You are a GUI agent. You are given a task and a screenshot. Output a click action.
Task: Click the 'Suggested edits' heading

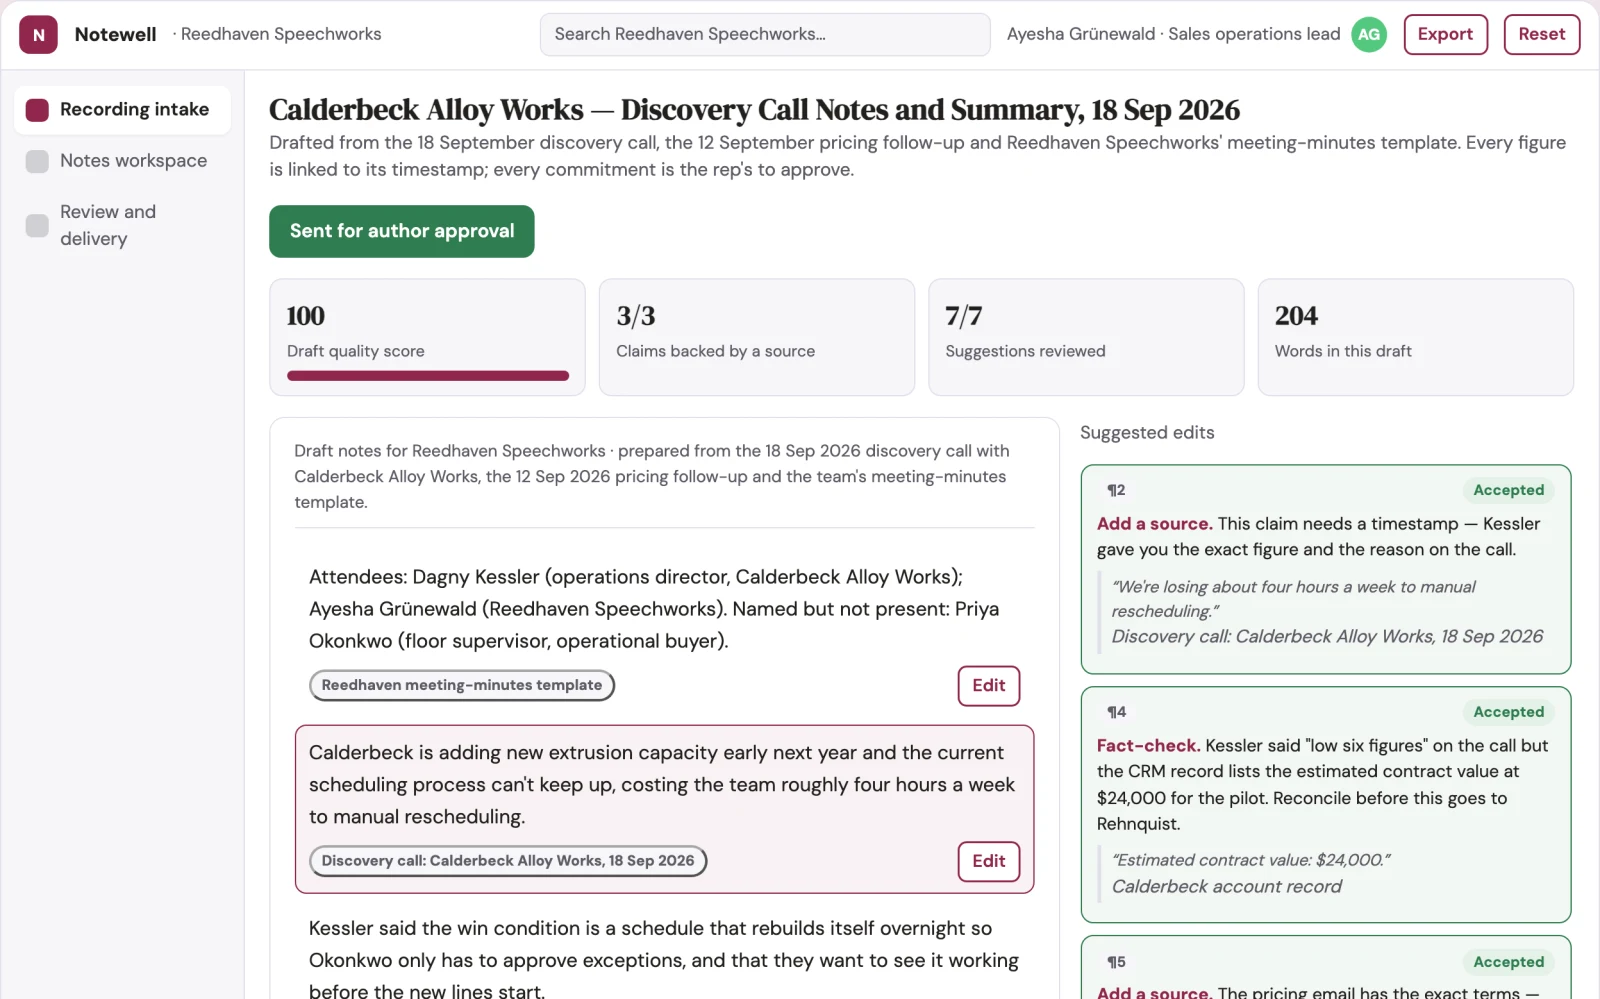tap(1147, 433)
